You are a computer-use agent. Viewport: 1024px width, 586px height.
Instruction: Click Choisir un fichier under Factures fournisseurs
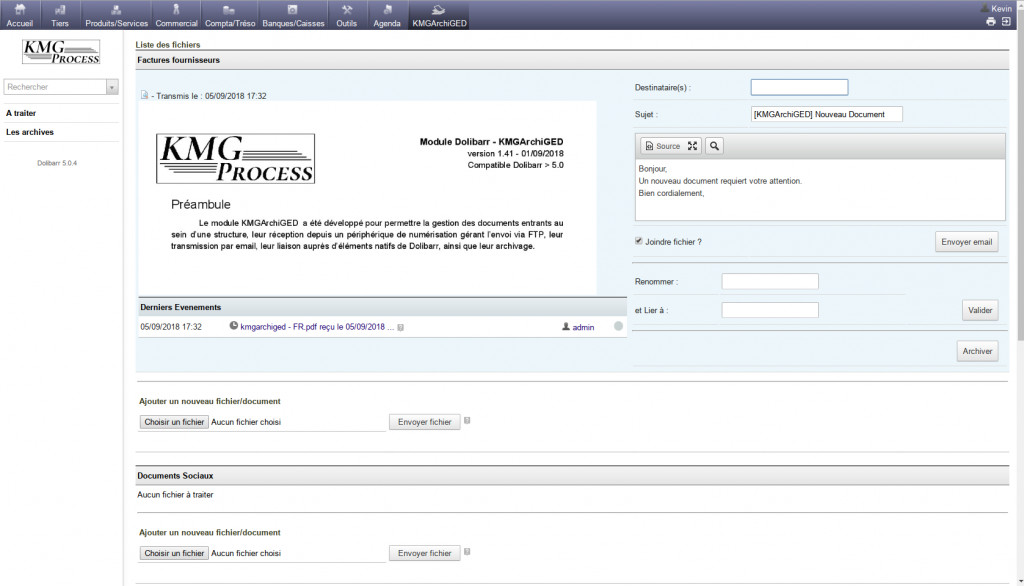point(174,422)
